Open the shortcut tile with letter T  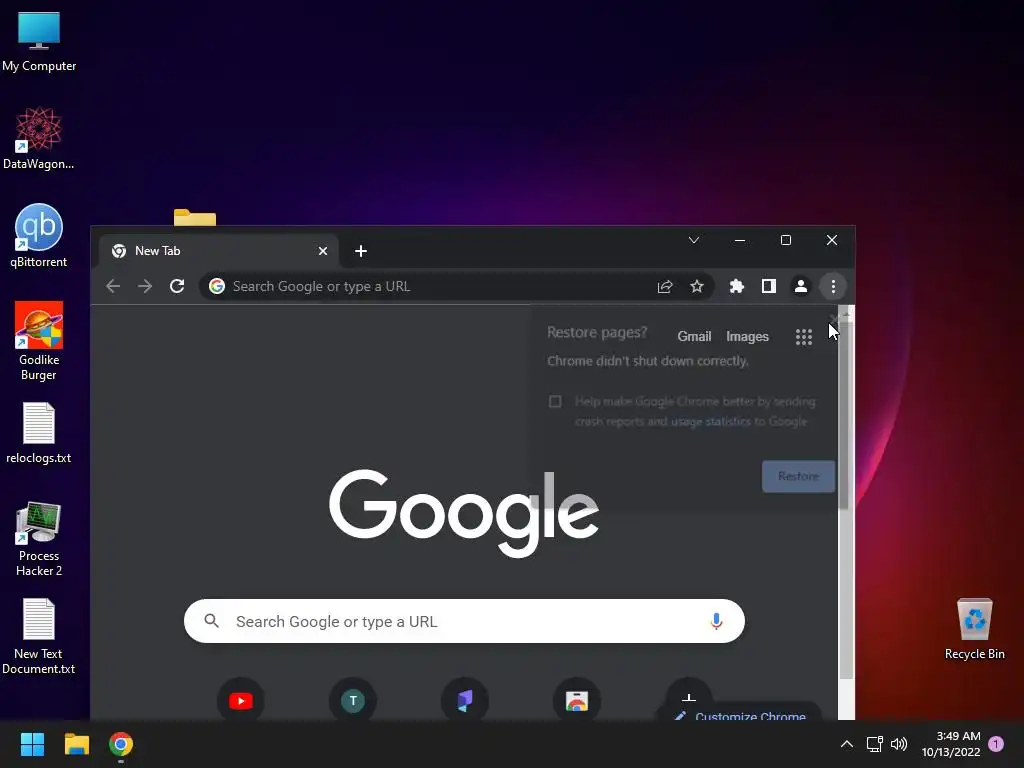[x=353, y=701]
